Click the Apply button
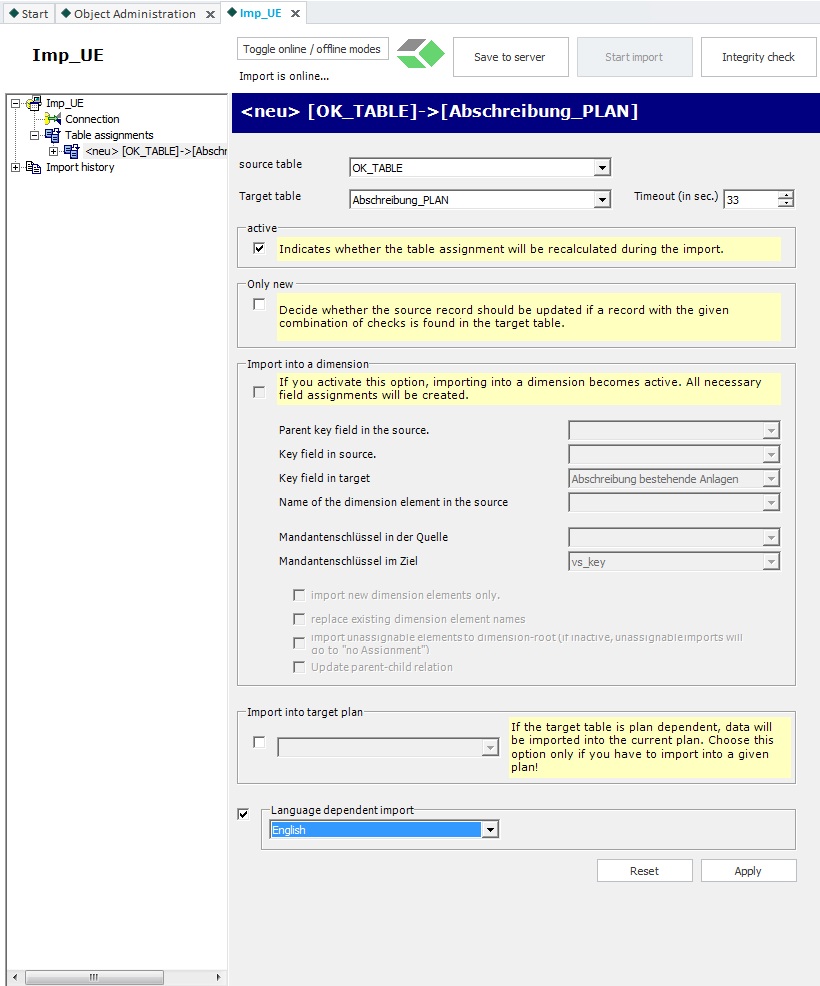The height and width of the screenshot is (986, 820). point(748,871)
